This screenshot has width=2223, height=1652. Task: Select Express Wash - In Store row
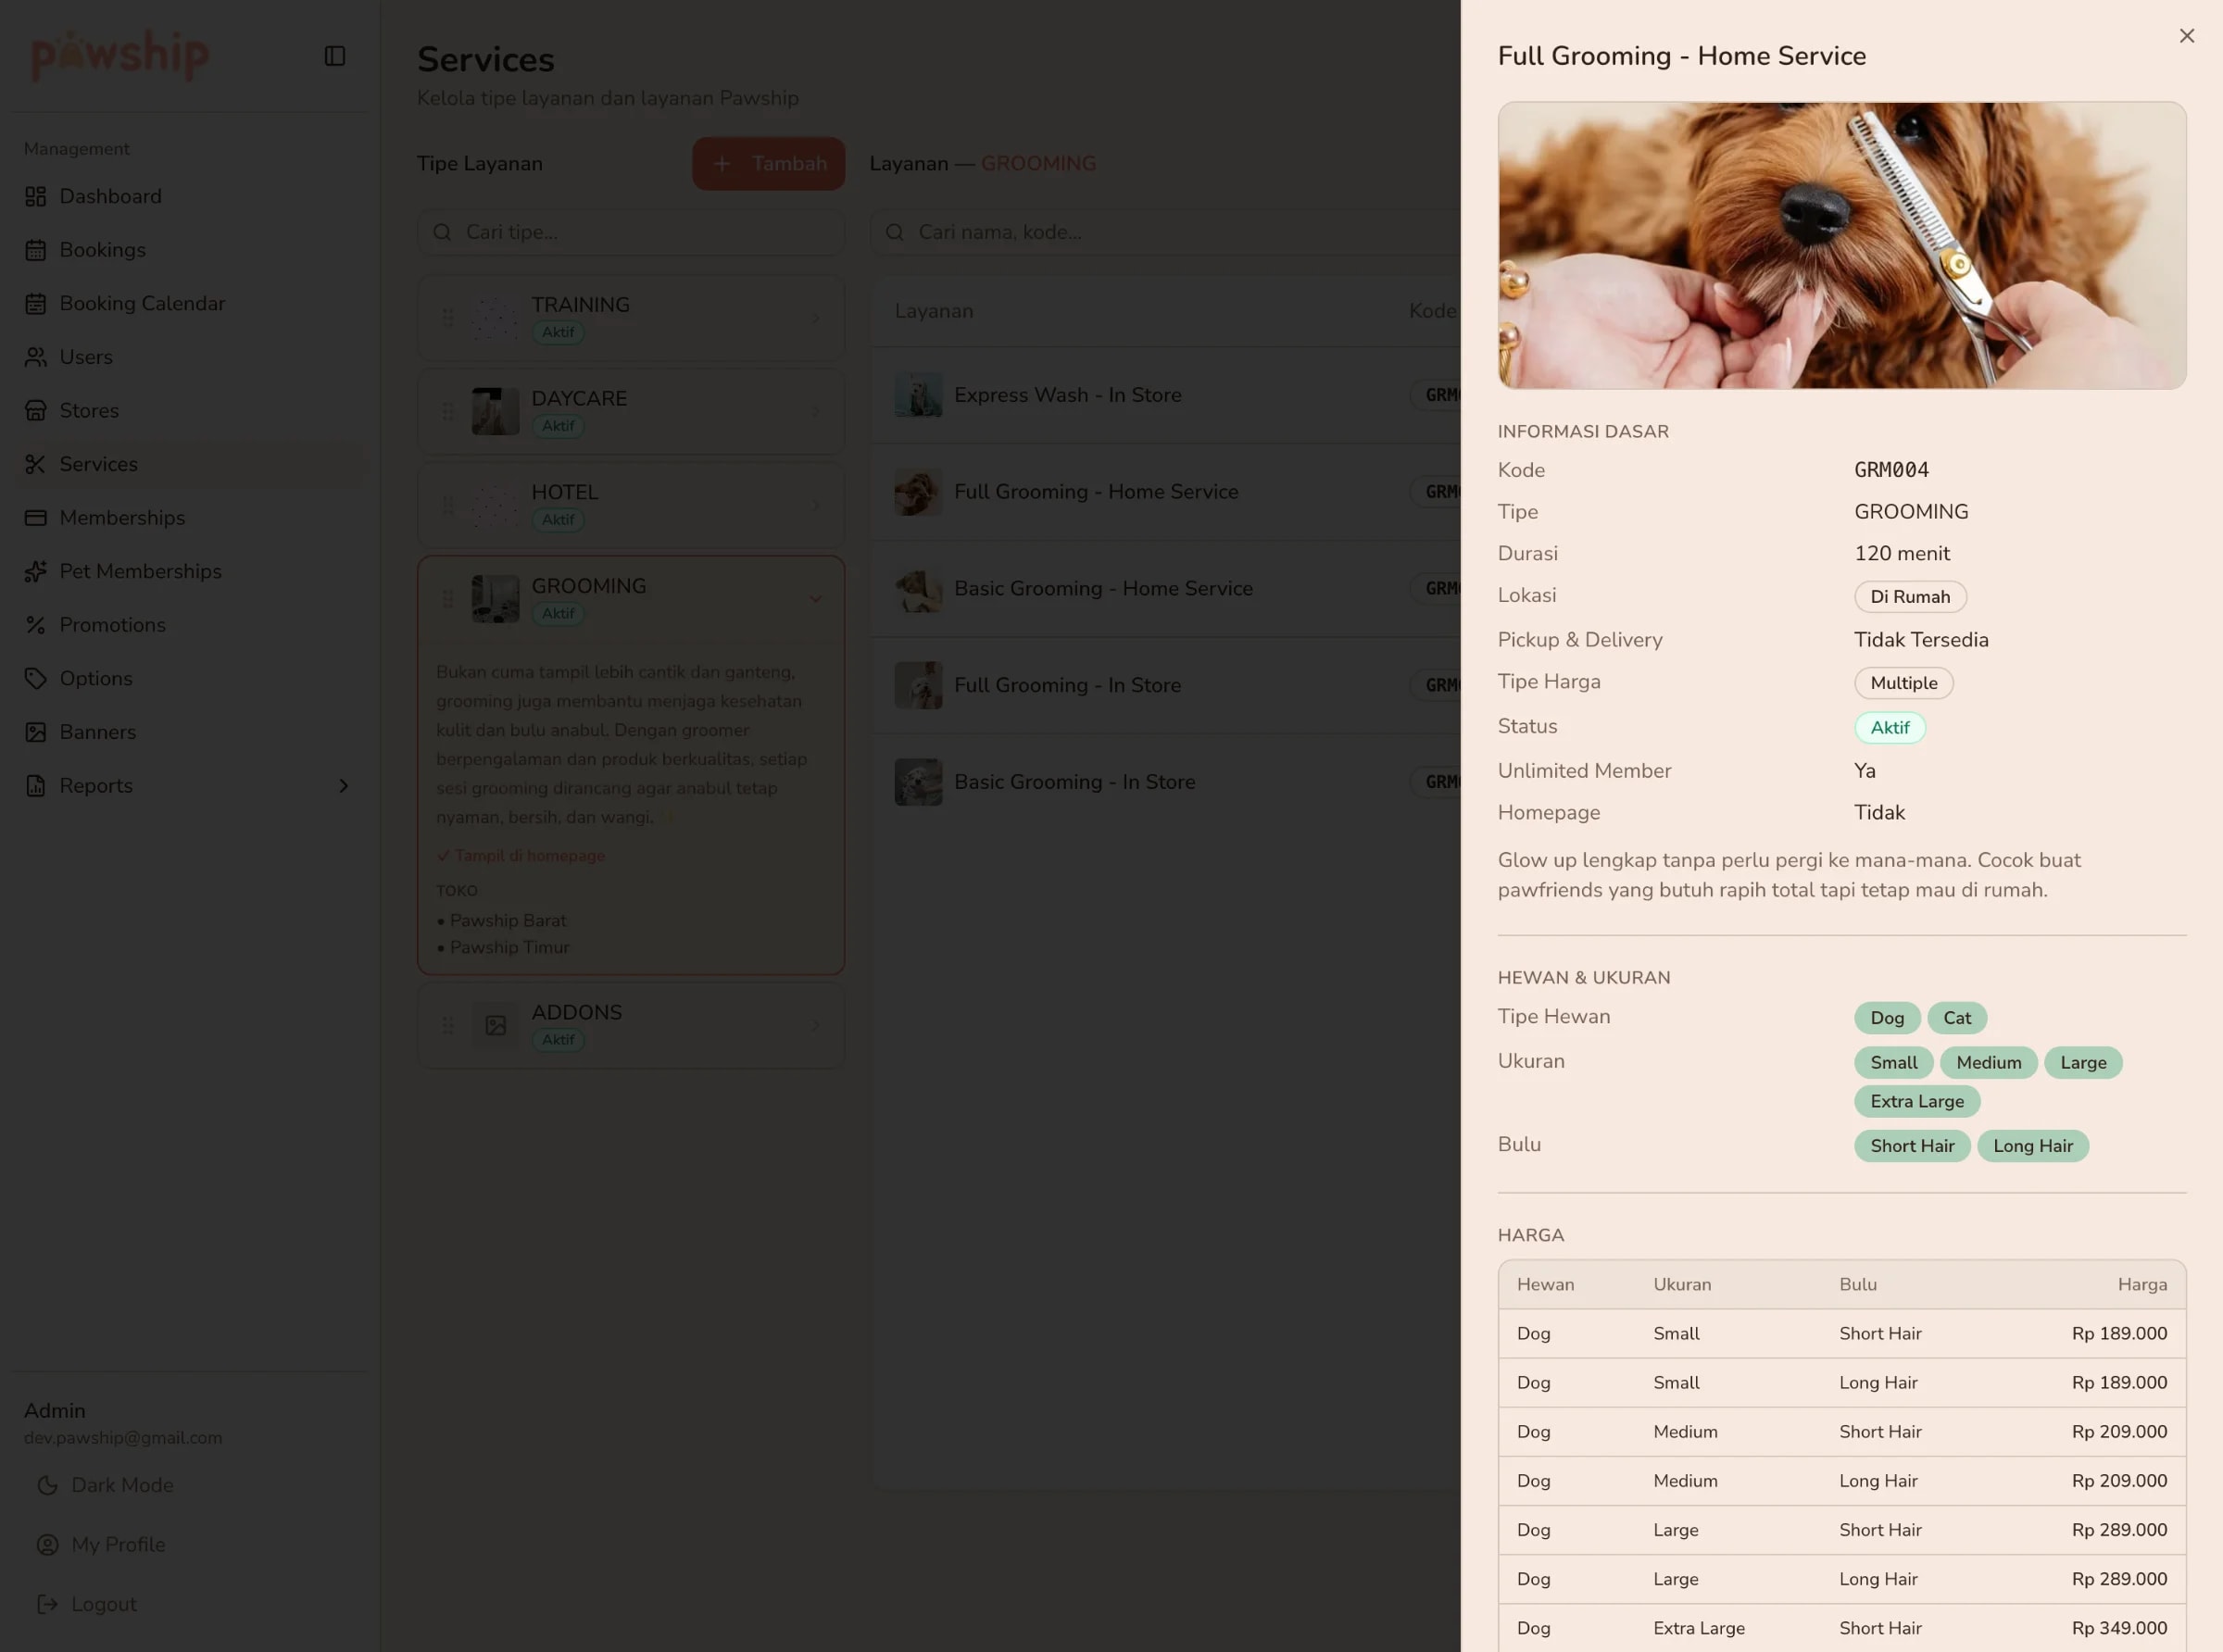[1165, 395]
